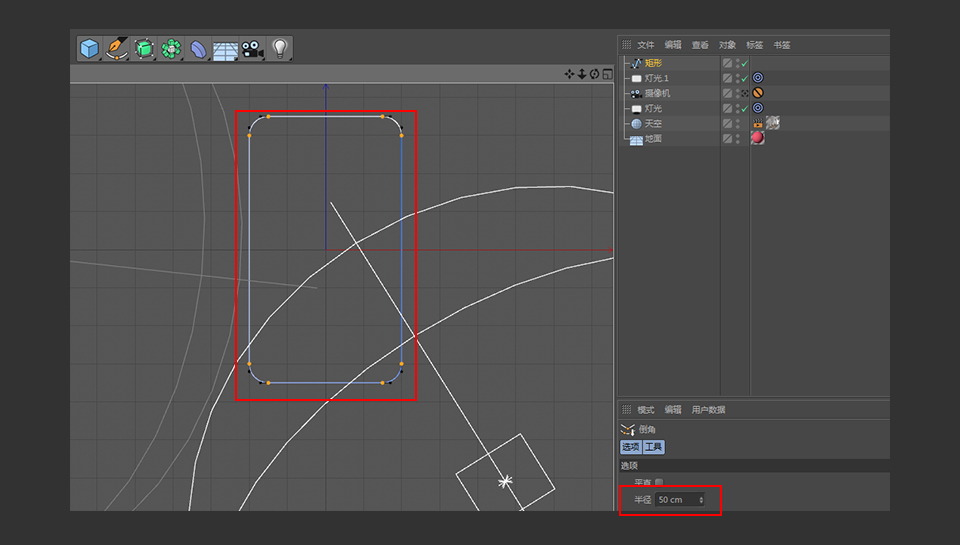The width and height of the screenshot is (960, 545).
Task: Select the spline Pen tool
Action: coord(118,49)
